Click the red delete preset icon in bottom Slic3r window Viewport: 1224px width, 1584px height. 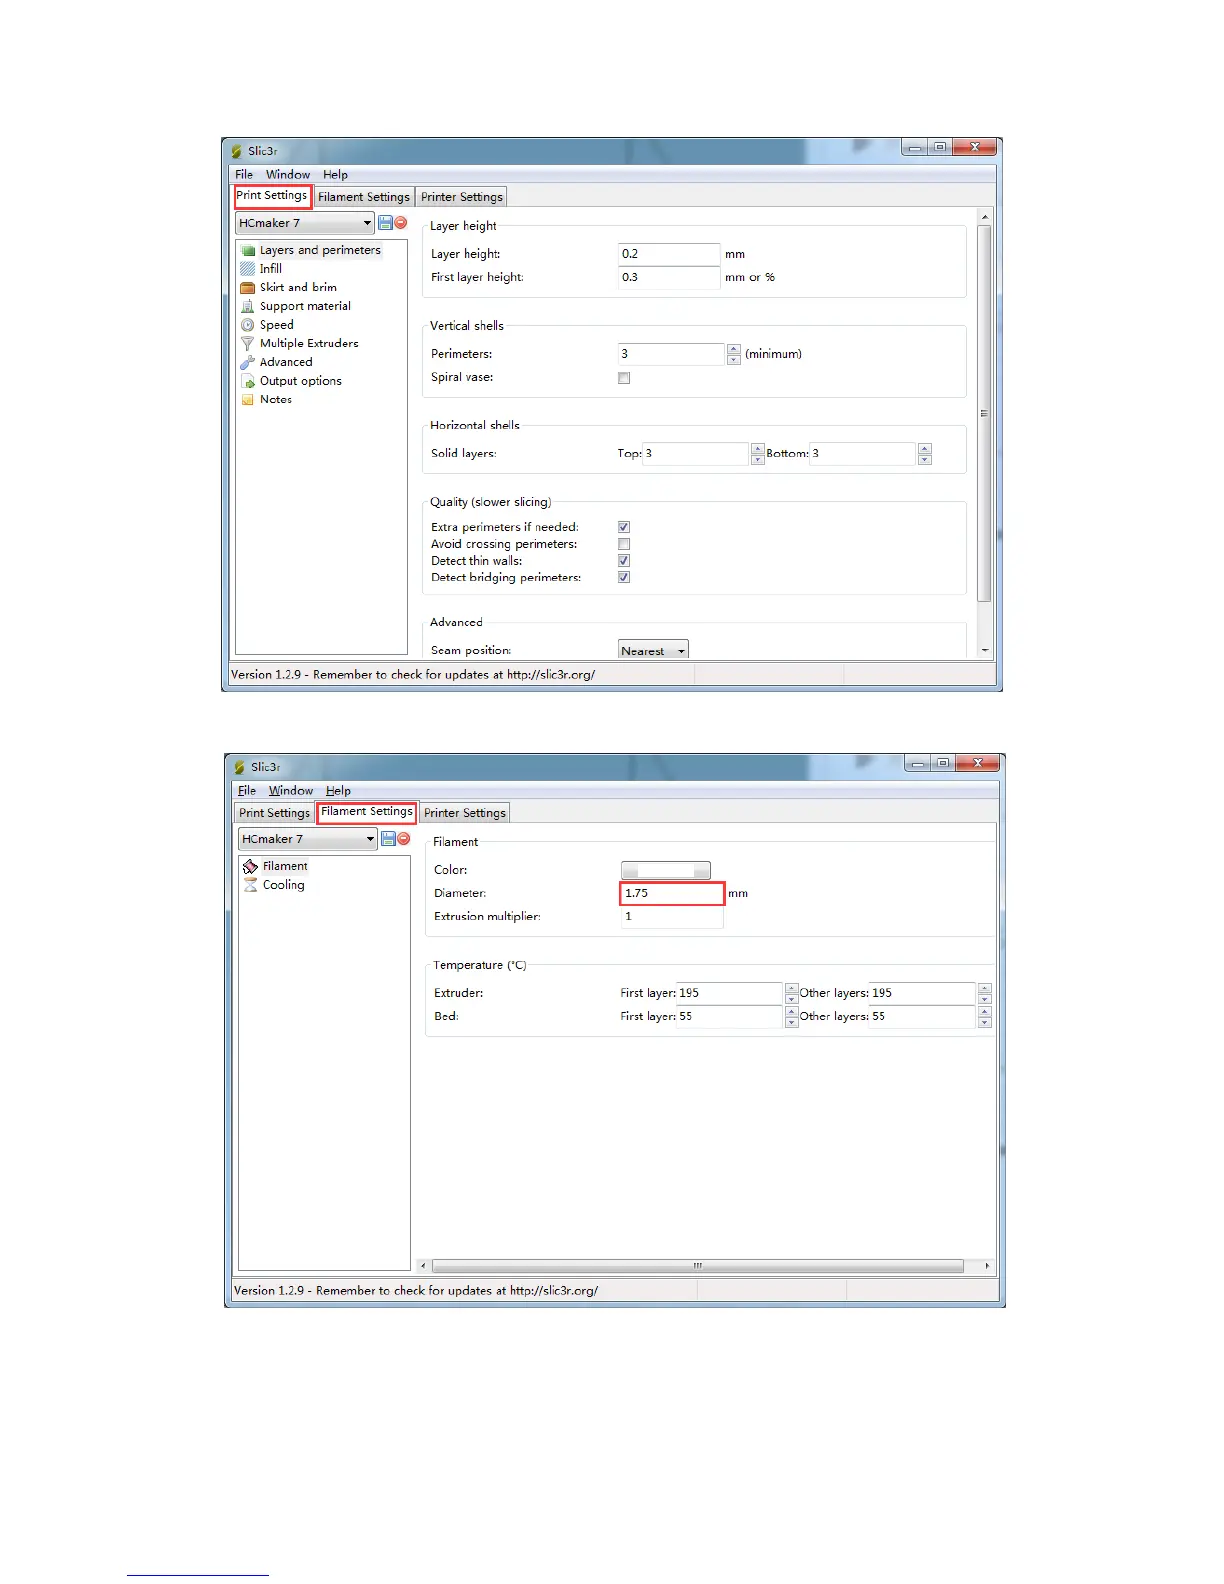404,839
